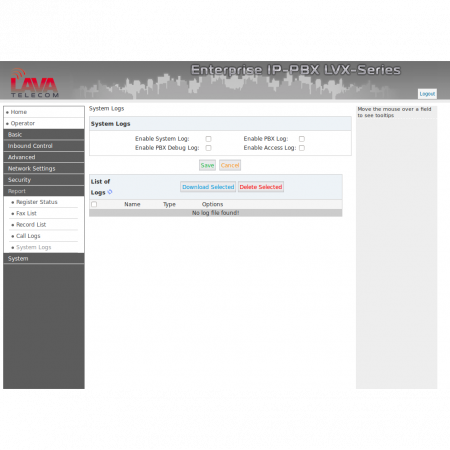Image resolution: width=450 pixels, height=450 pixels.
Task: Expand the System menu section
Action: click(44, 258)
